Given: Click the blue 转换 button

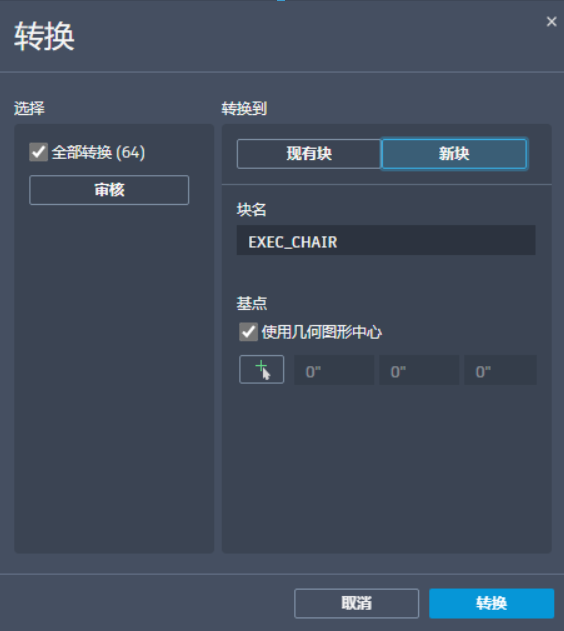Looking at the screenshot, I should pos(492,603).
